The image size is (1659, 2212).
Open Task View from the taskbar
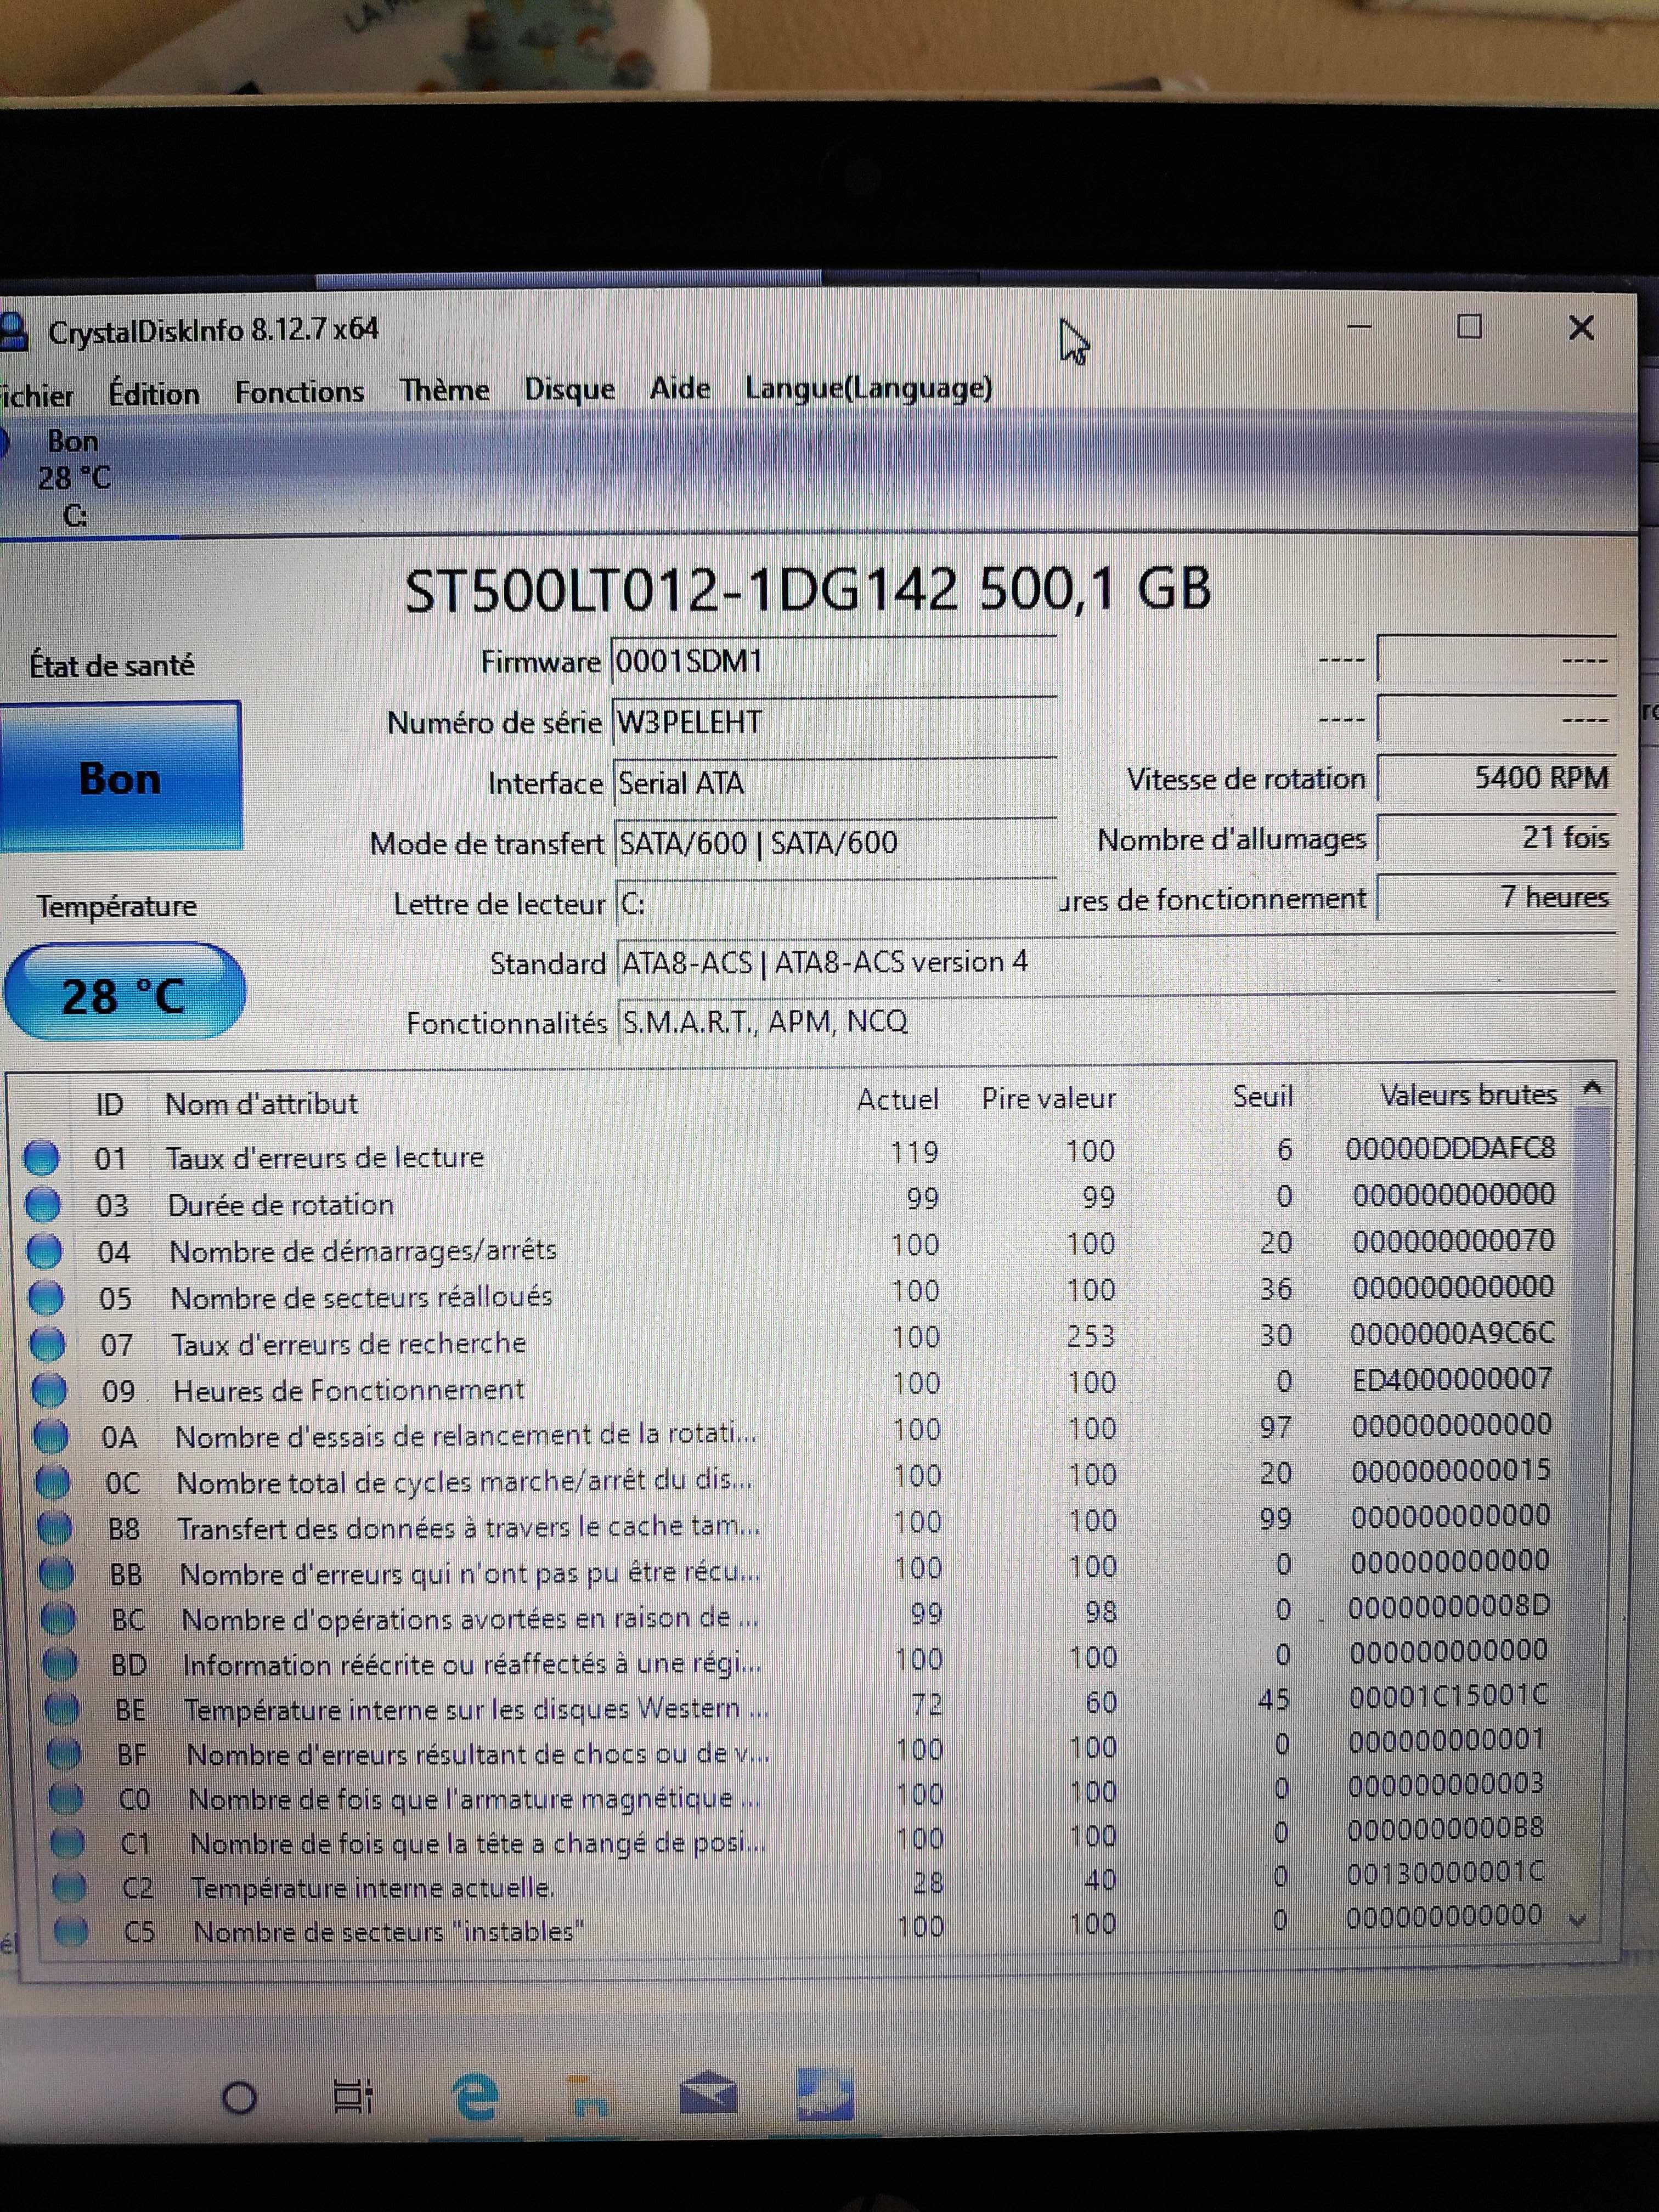click(352, 2096)
